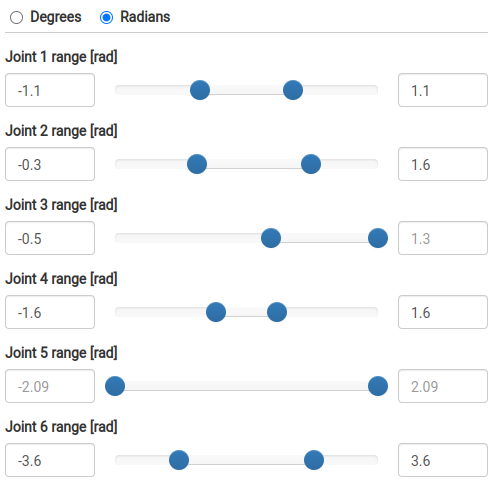This screenshot has height=484, width=494.
Task: Click Joint 6 minimum field showing -3.6
Action: pos(50,460)
